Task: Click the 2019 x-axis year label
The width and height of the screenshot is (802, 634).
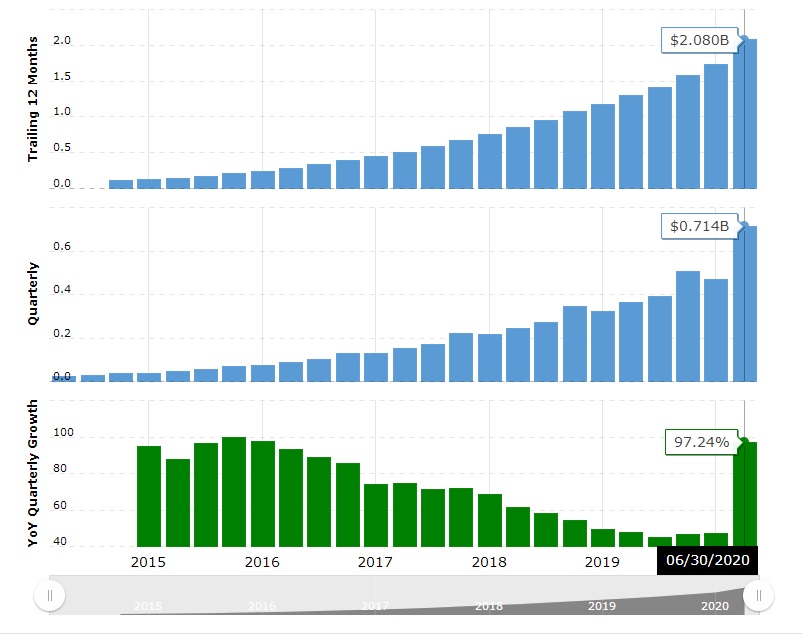Action: 602,562
